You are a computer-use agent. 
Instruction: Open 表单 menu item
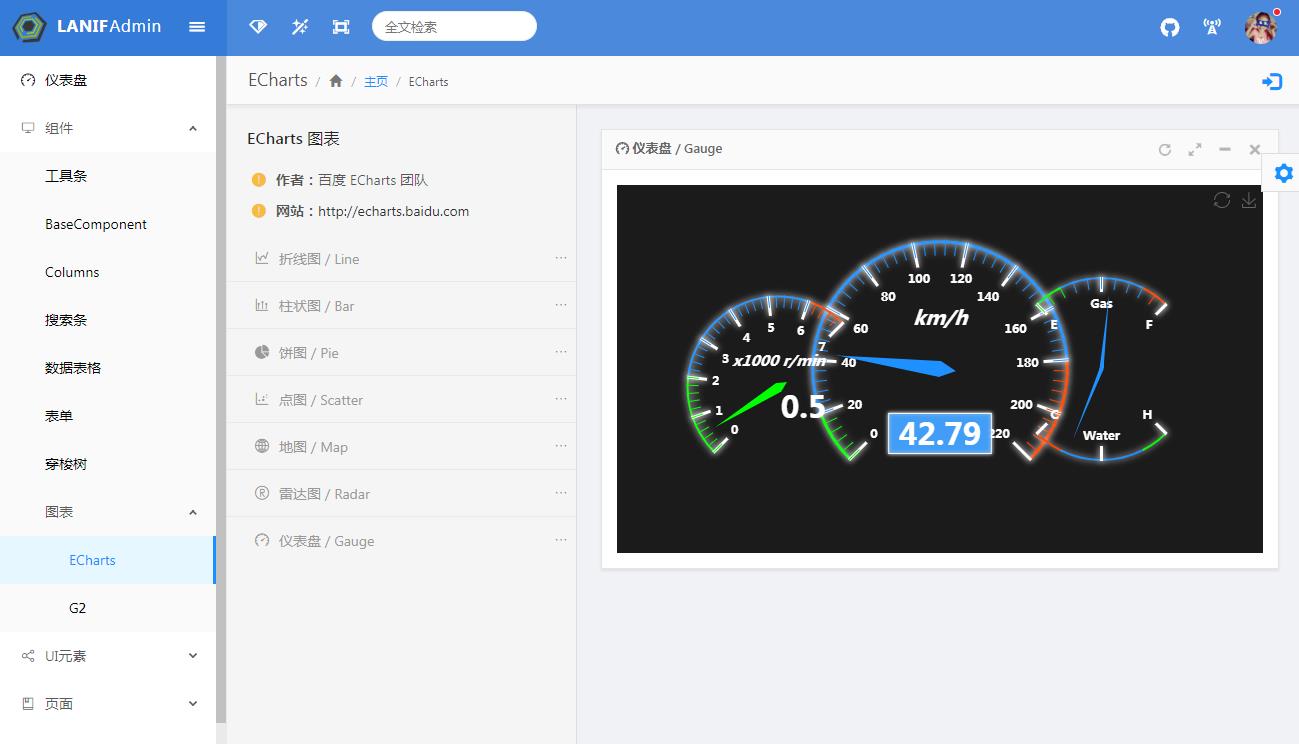pyautogui.click(x=107, y=416)
